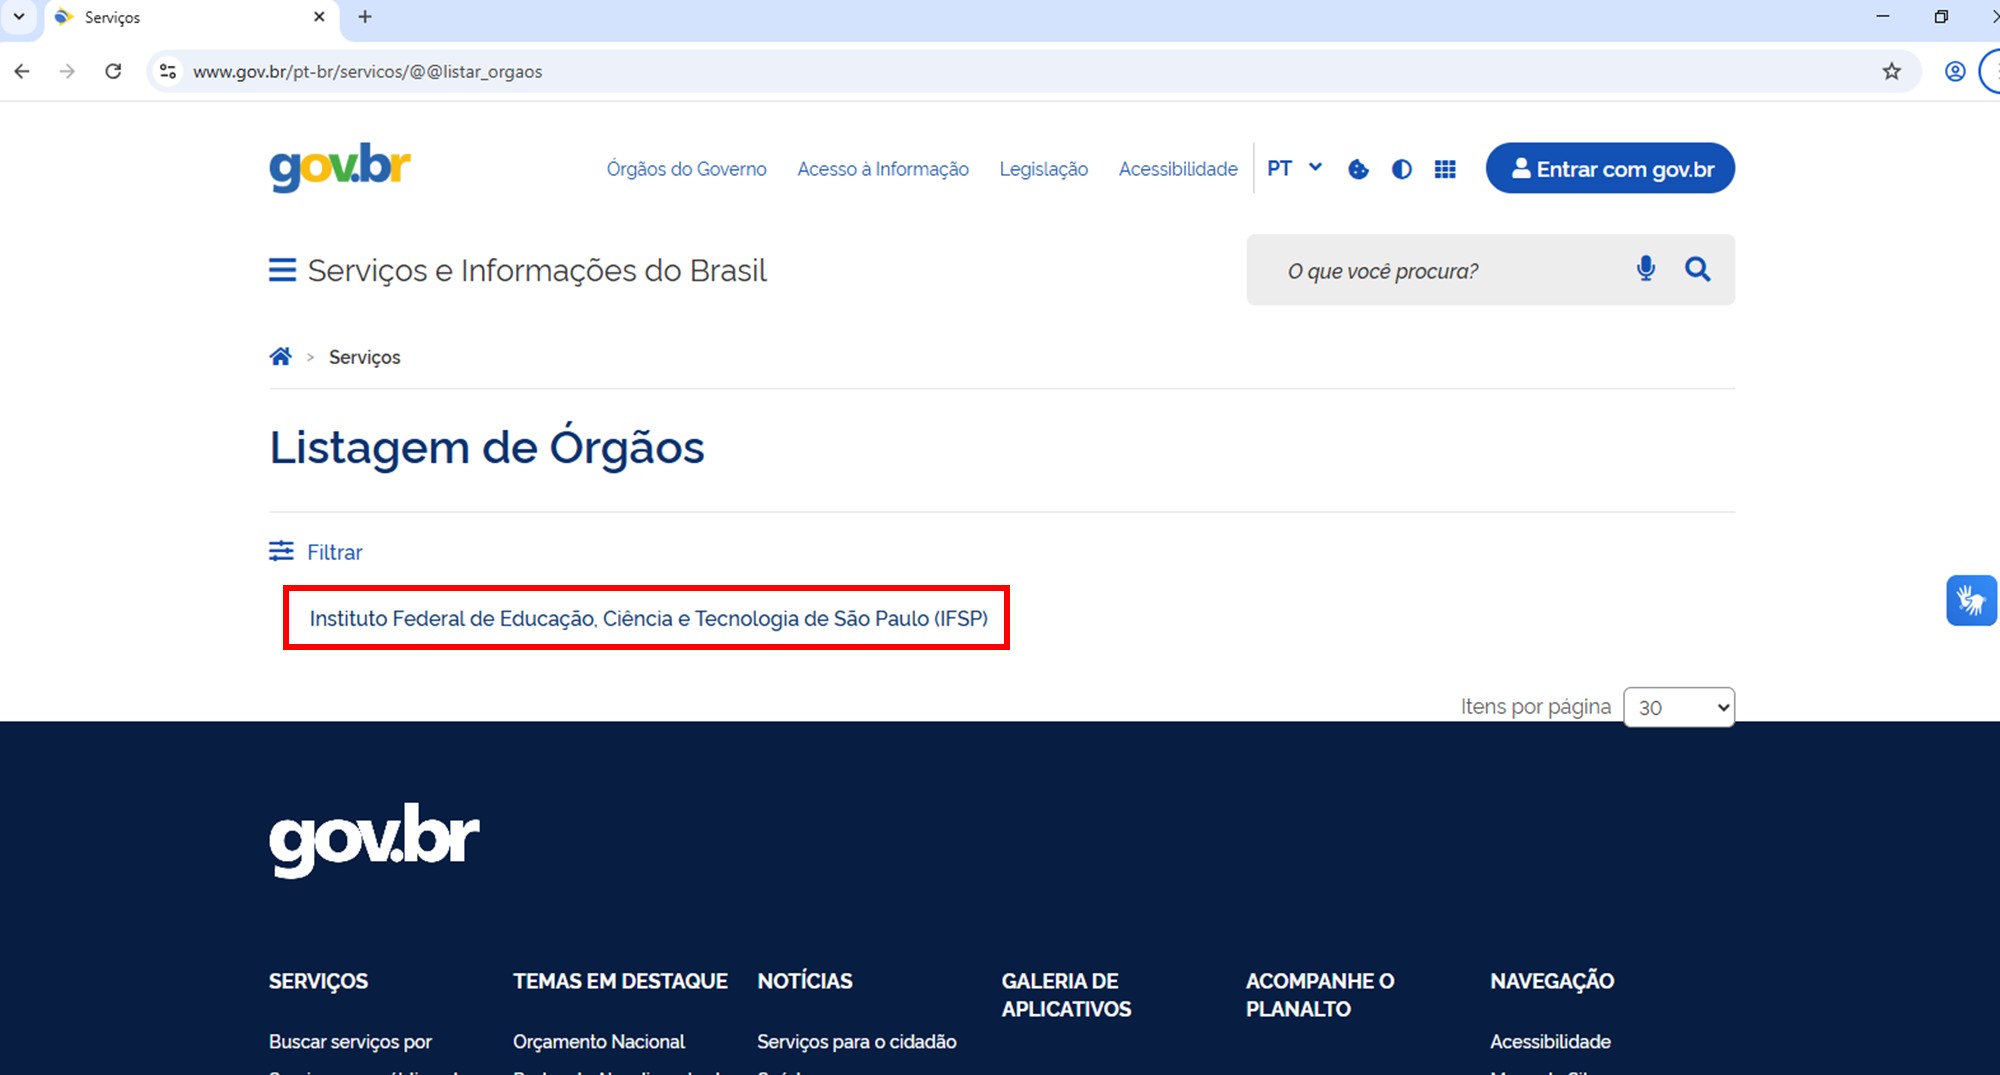This screenshot has width=2000, height=1075.
Task: Expand the PT language dropdown
Action: [x=1294, y=168]
